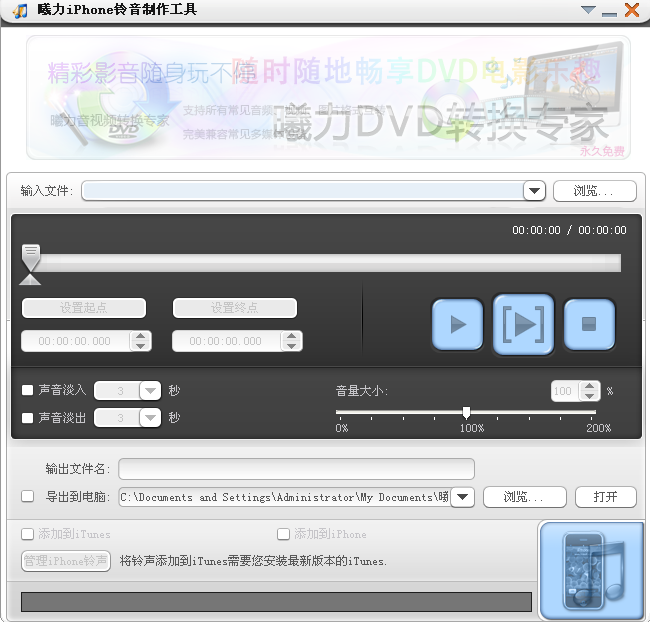Open the fade-in seconds dropdown

click(150, 391)
